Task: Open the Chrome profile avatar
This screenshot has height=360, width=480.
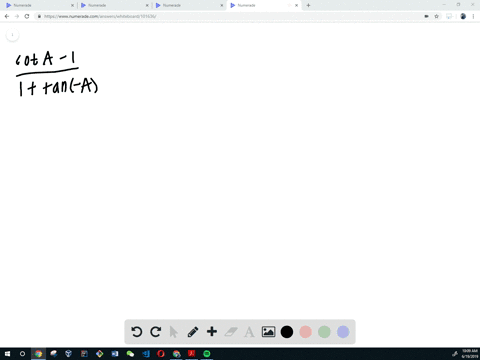Action: (463, 16)
